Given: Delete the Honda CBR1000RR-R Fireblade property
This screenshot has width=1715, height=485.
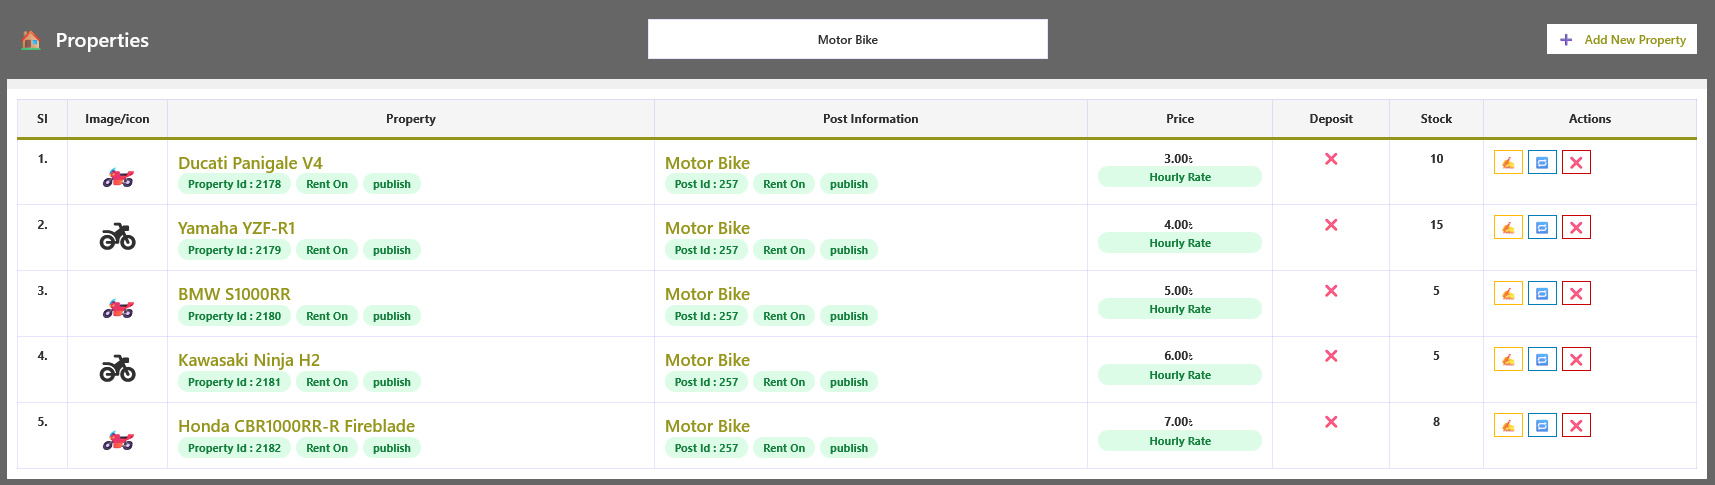Looking at the screenshot, I should tap(1576, 426).
